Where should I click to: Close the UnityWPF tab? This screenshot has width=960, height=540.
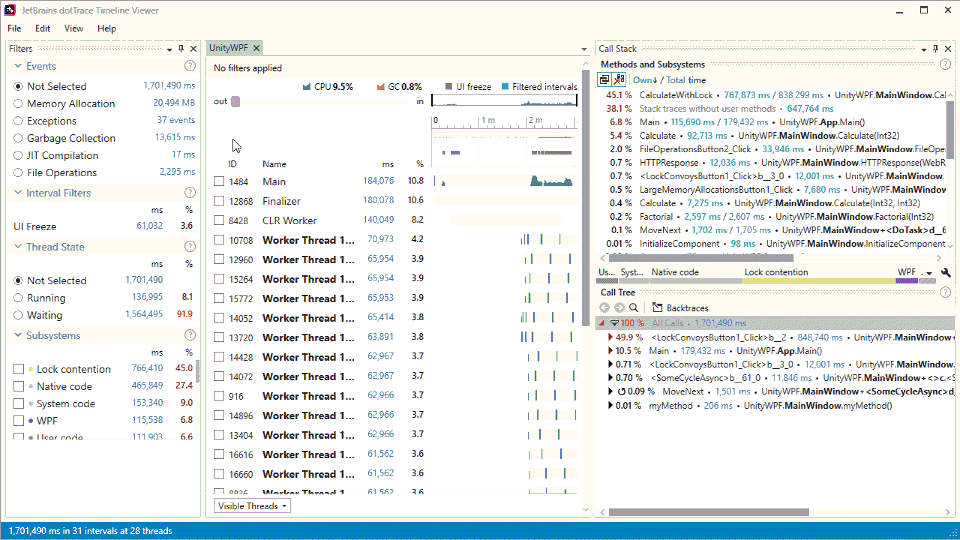point(256,48)
